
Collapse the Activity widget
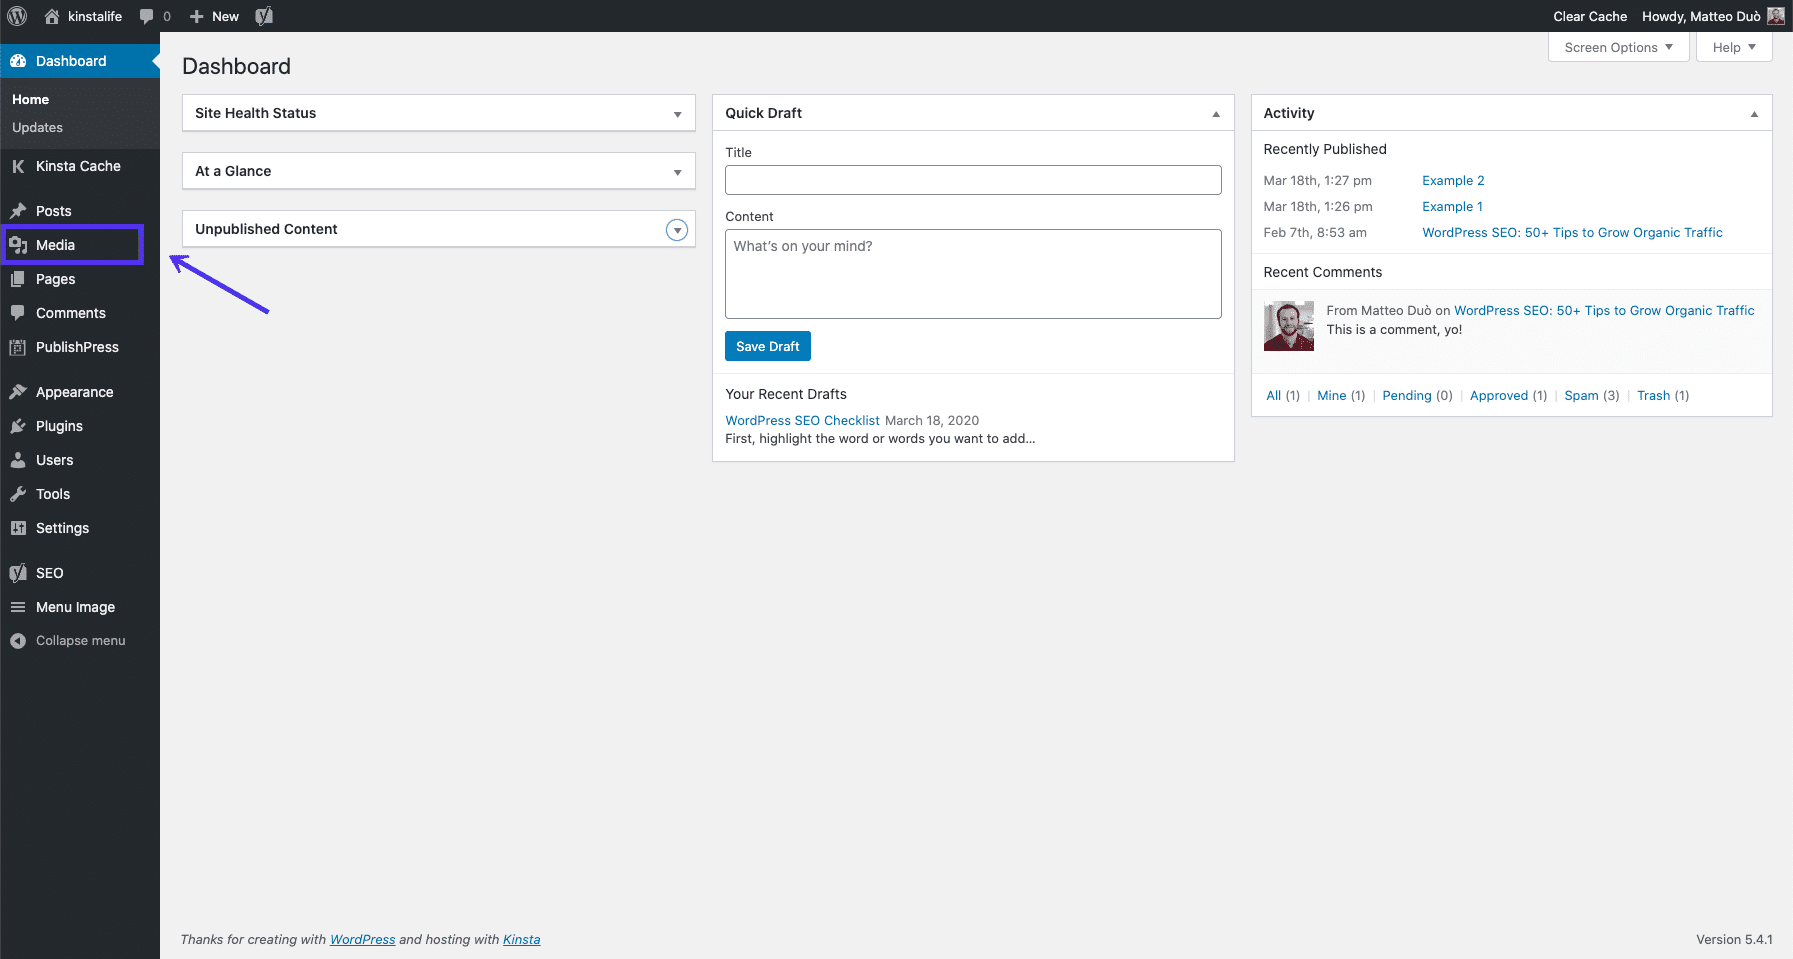1753,113
